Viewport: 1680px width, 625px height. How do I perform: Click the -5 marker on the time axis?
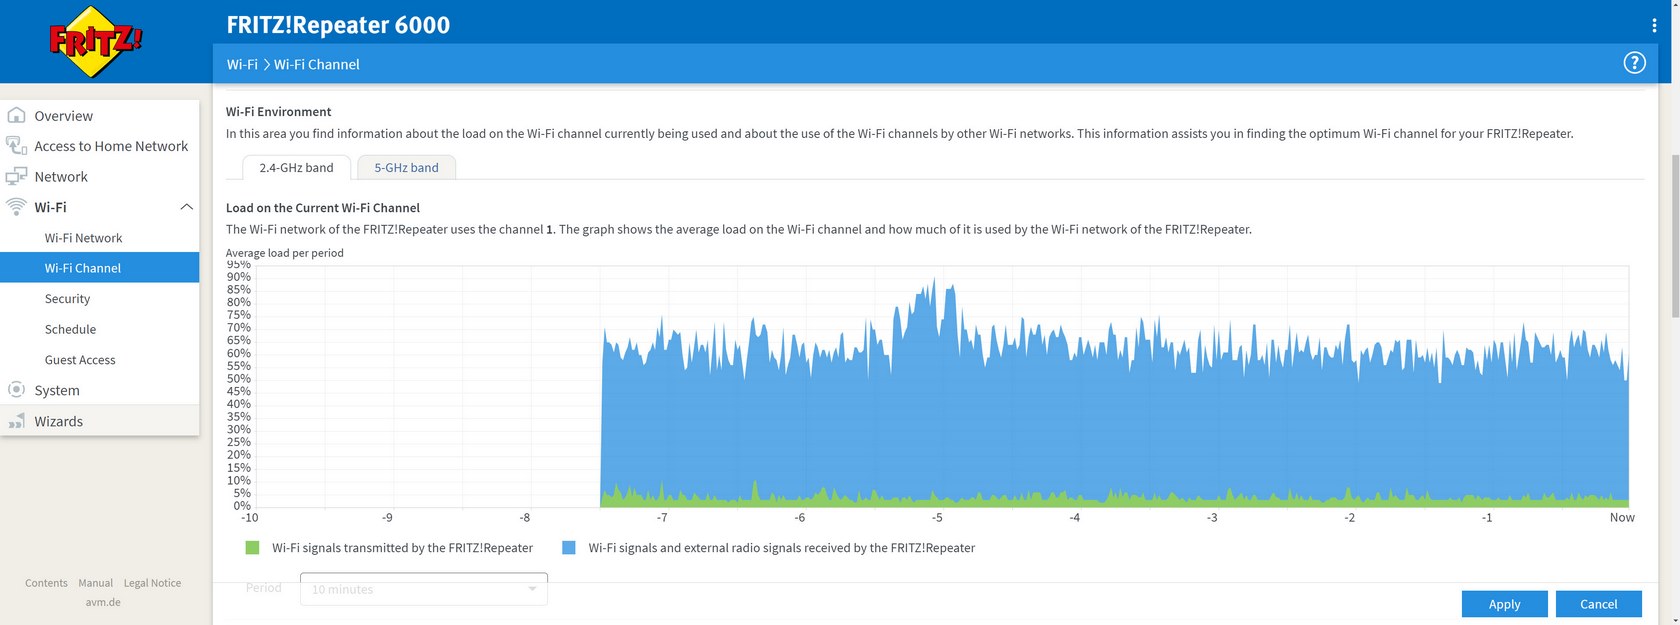[937, 518]
